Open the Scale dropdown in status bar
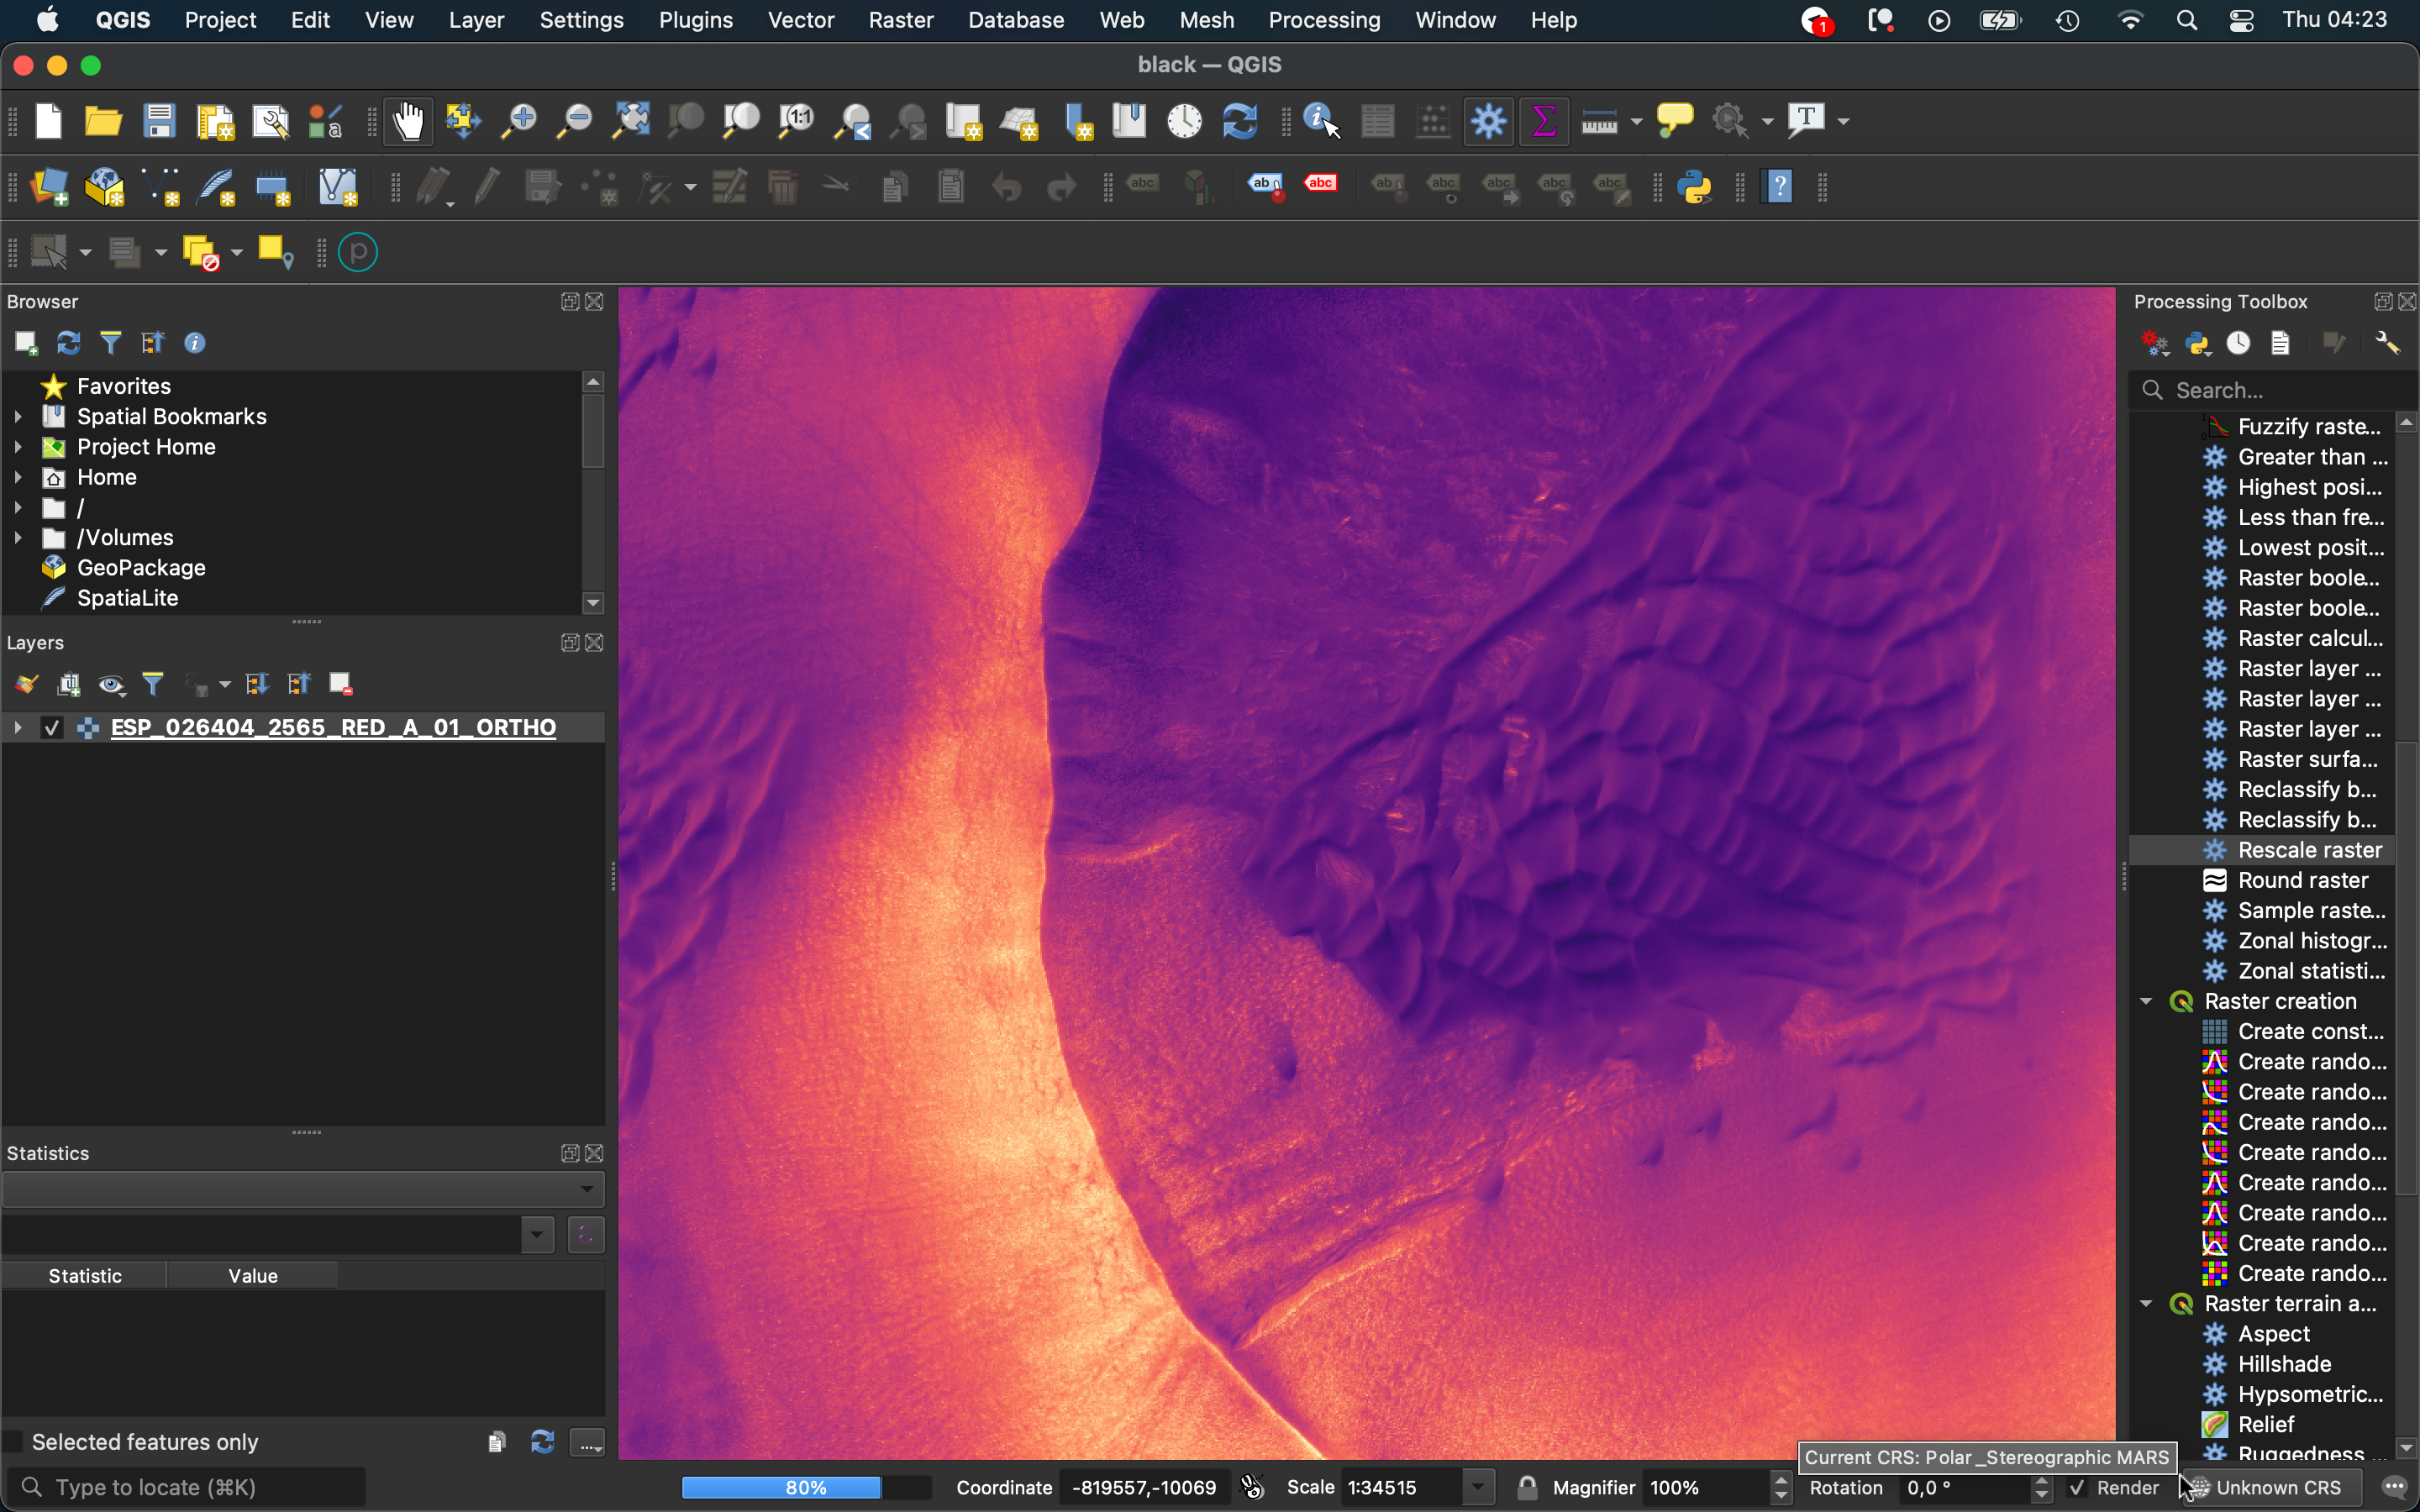Screen dimensions: 2420x1512 point(1478,1488)
